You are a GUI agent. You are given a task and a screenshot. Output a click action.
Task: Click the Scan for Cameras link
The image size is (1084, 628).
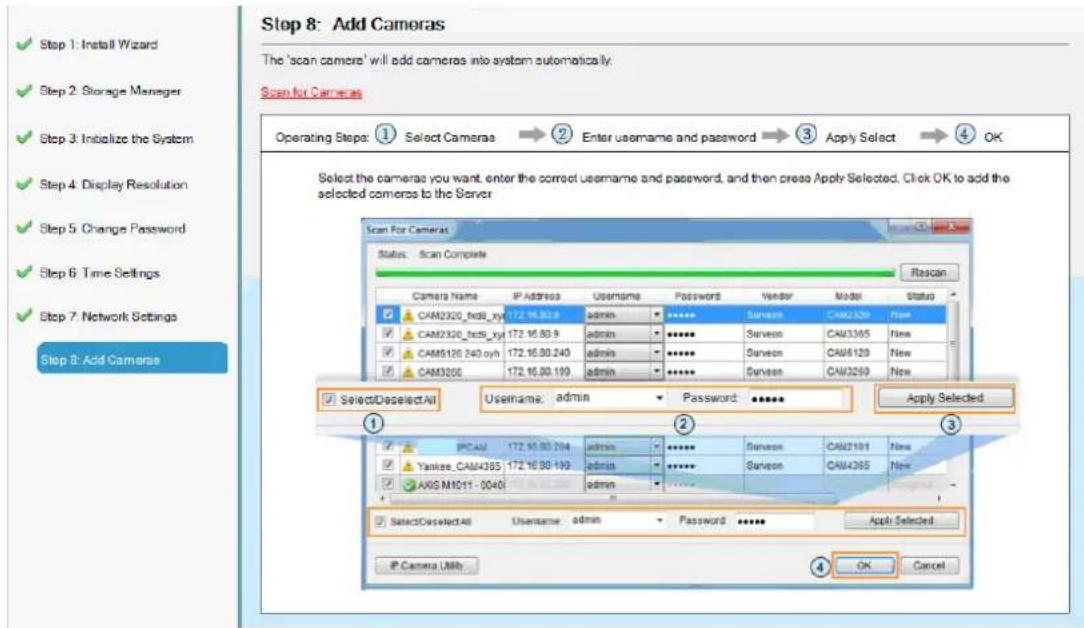(x=311, y=92)
